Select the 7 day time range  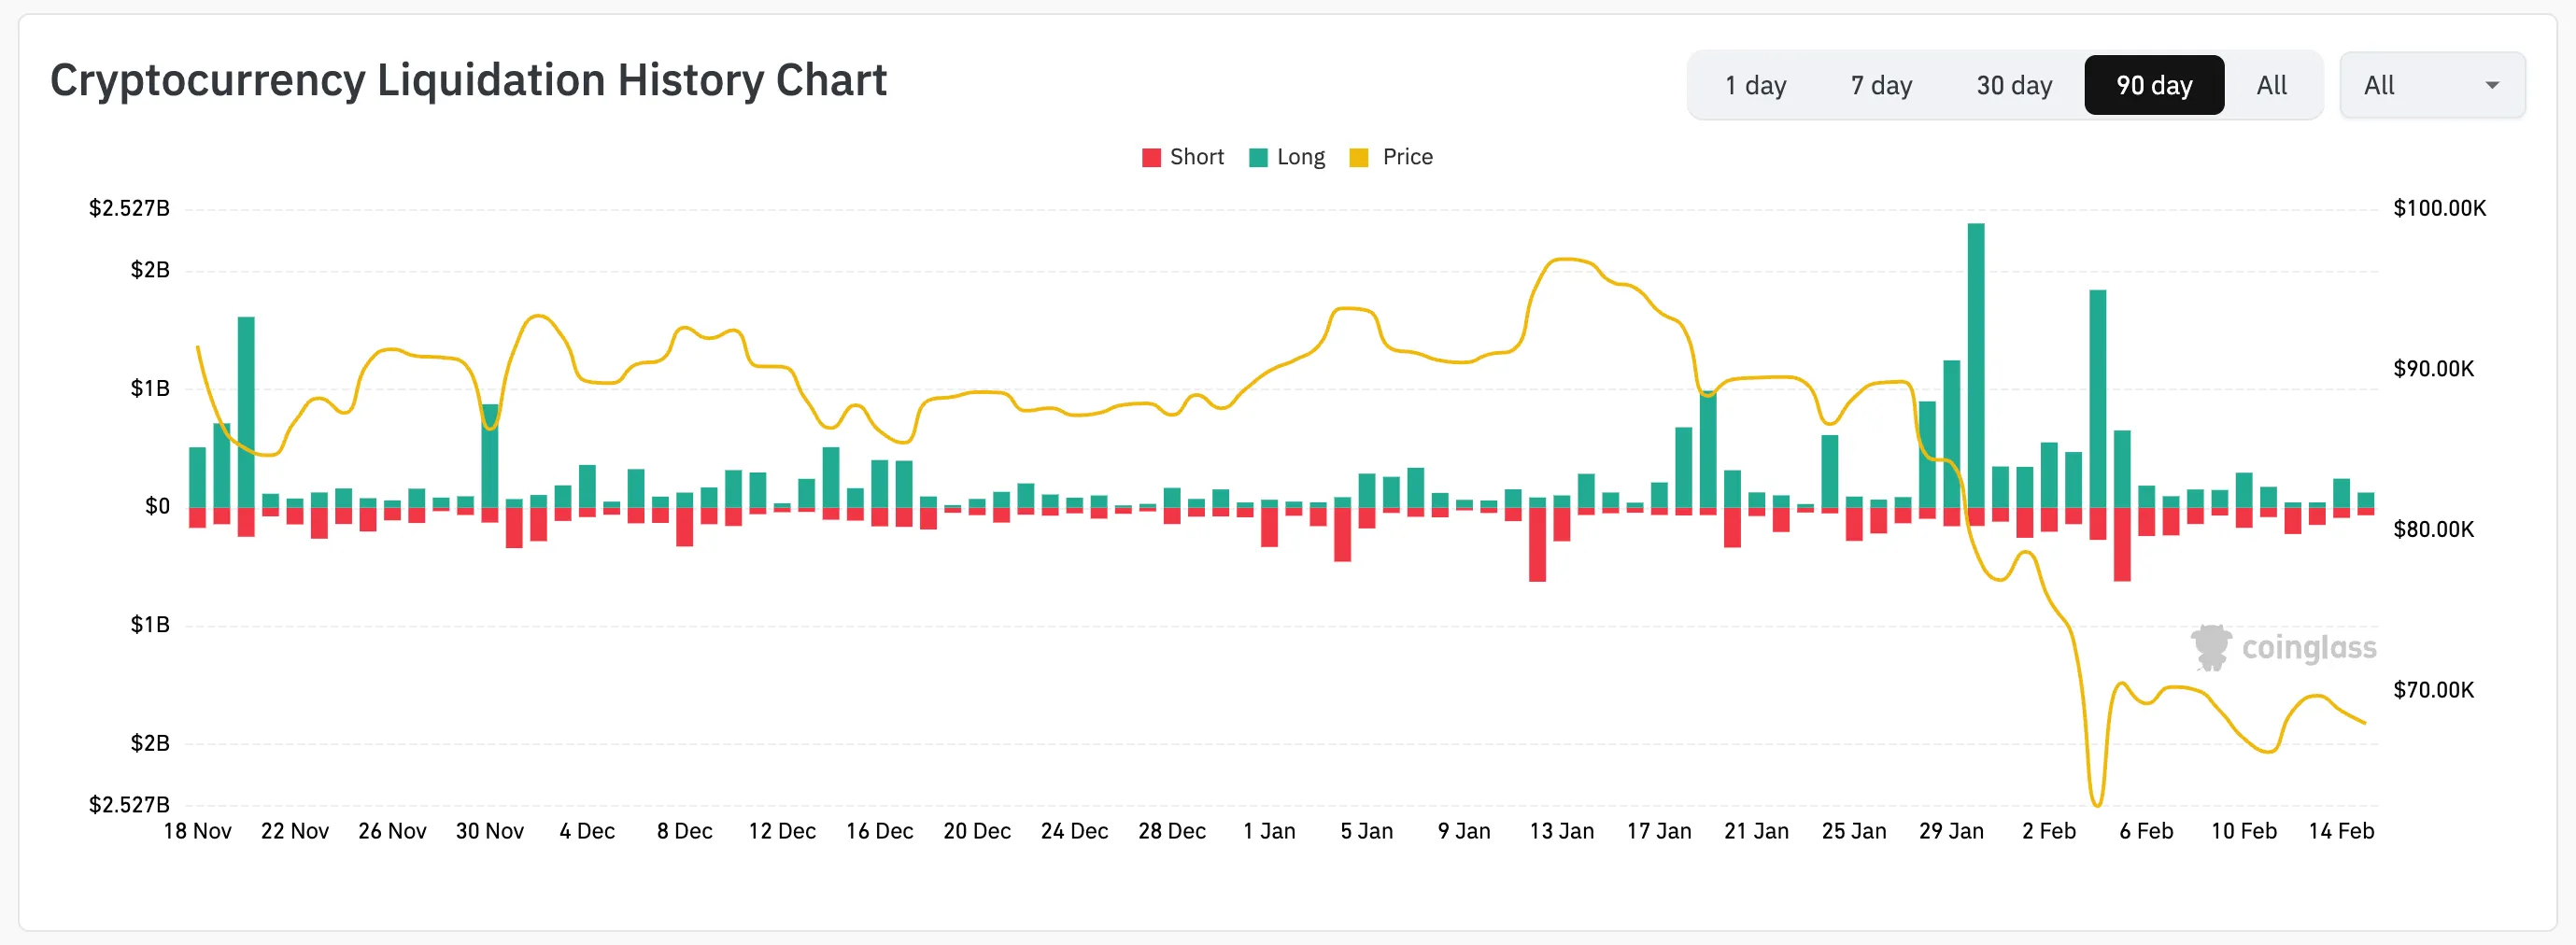(x=1881, y=85)
